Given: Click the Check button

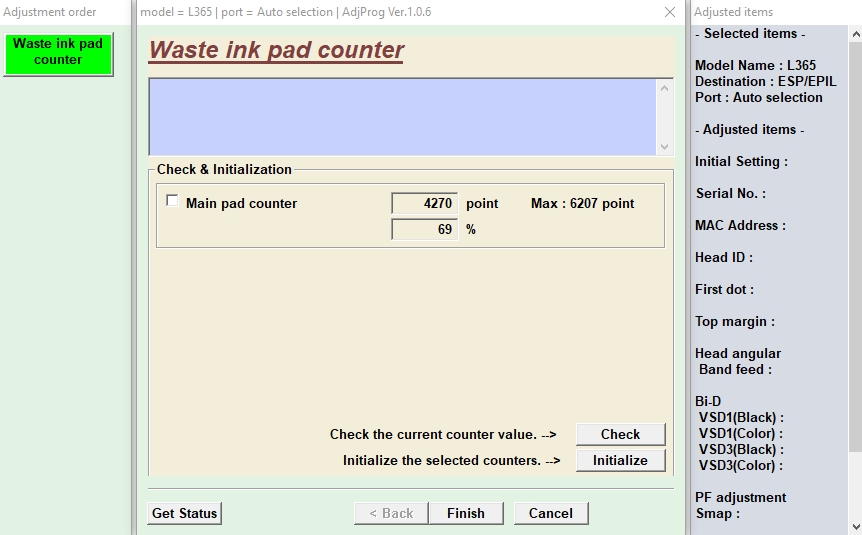Looking at the screenshot, I should coord(620,434).
